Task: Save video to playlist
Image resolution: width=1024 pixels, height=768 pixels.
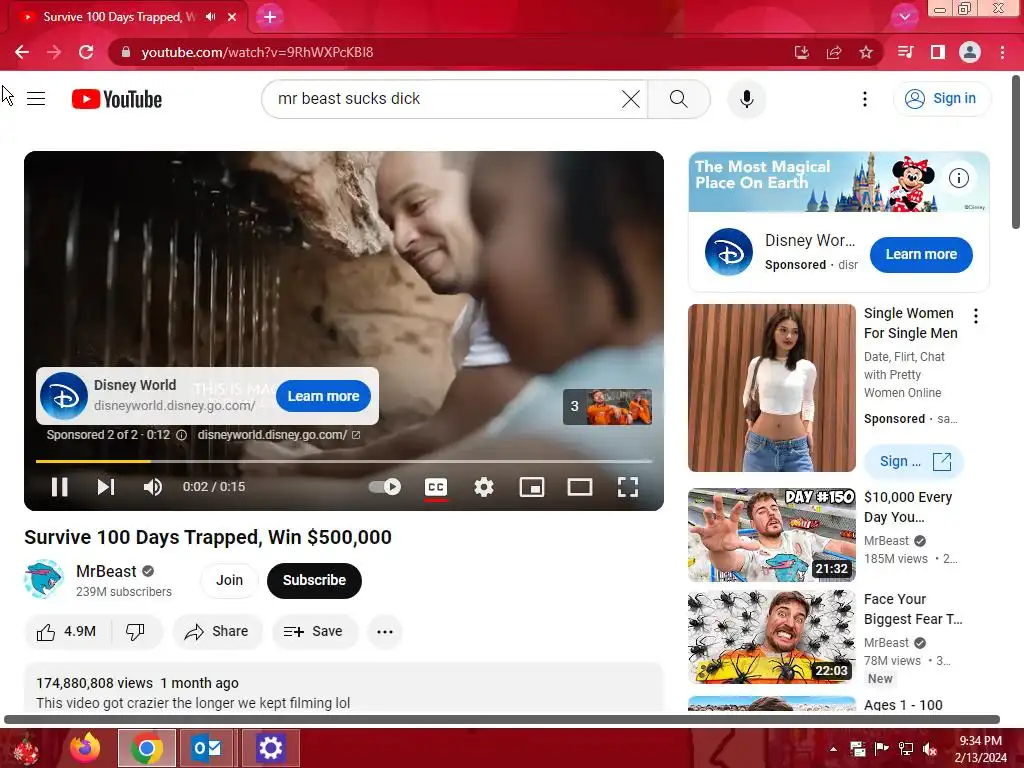Action: click(315, 632)
